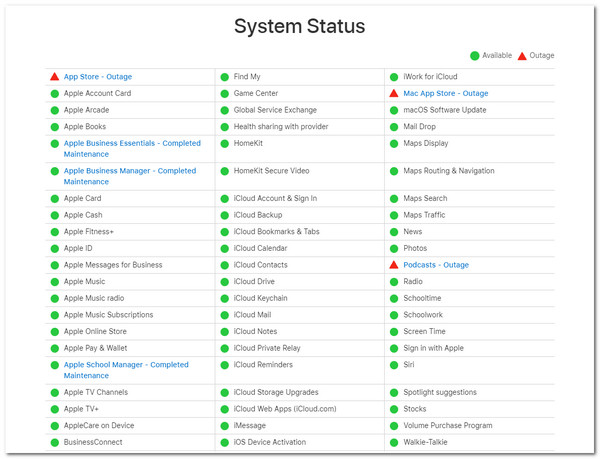Select the Apple Fitness+ row text
The width and height of the screenshot is (600, 459).
pyautogui.click(x=88, y=232)
